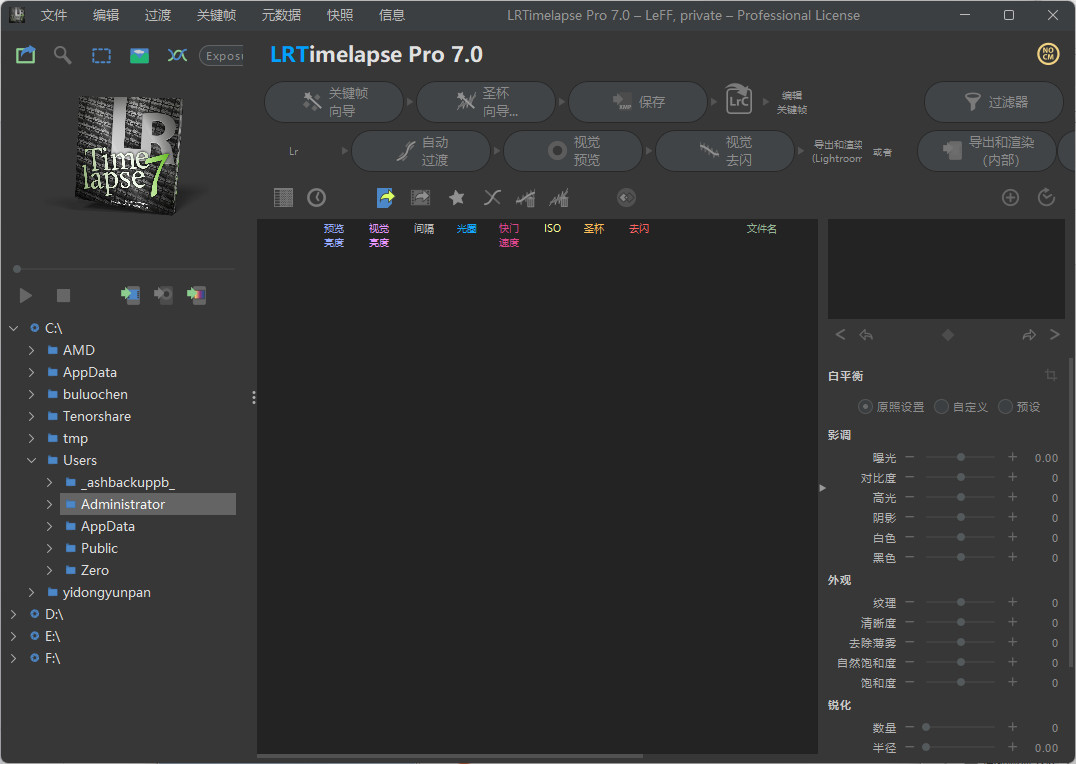
Task: Start preview playback with play button
Action: click(x=25, y=295)
